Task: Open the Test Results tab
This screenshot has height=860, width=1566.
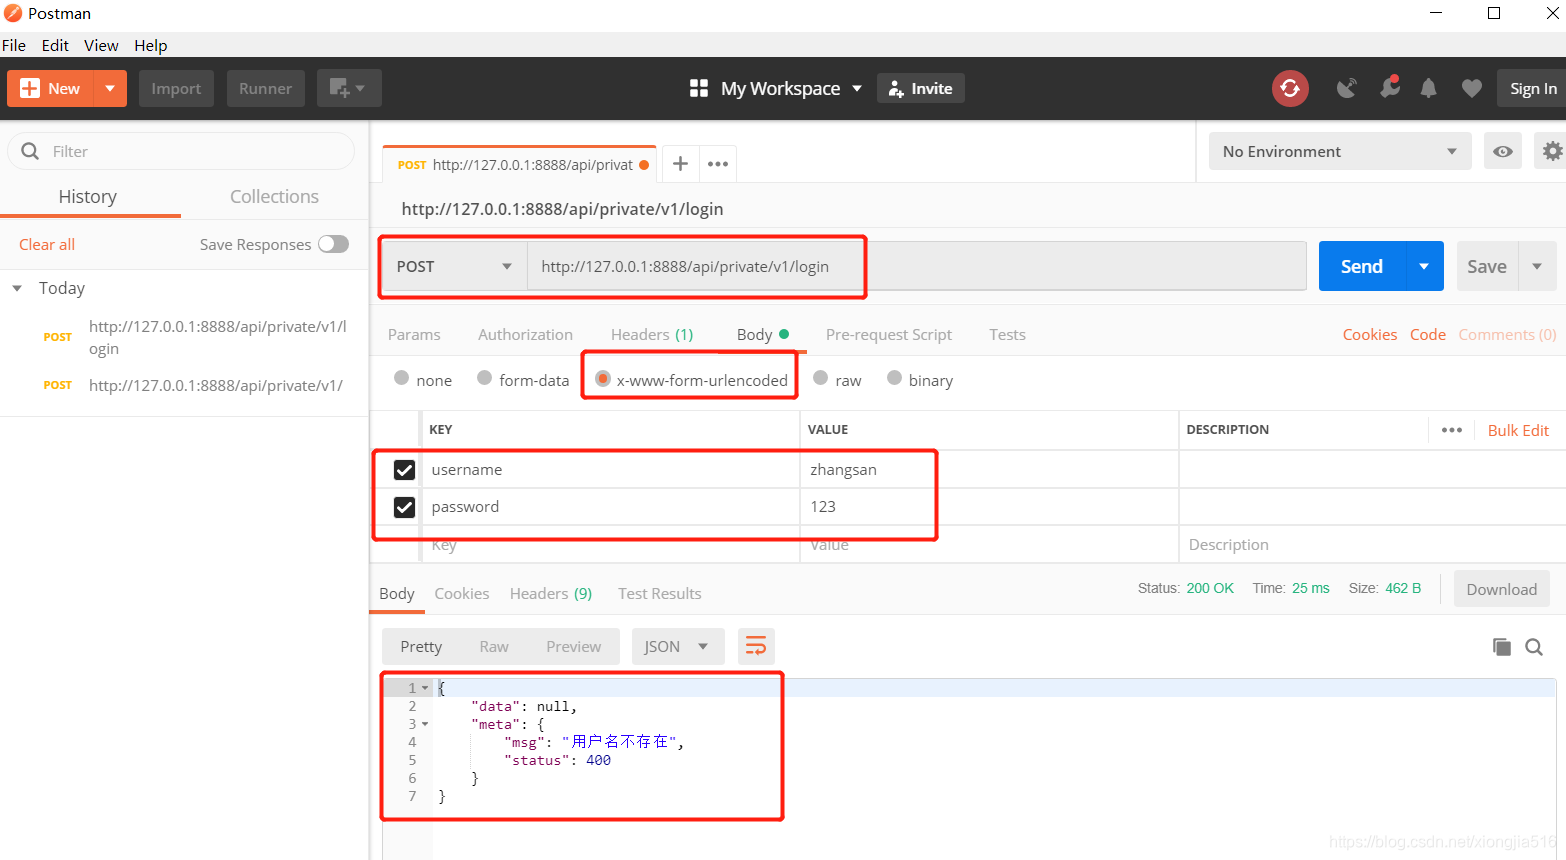Action: pyautogui.click(x=659, y=593)
